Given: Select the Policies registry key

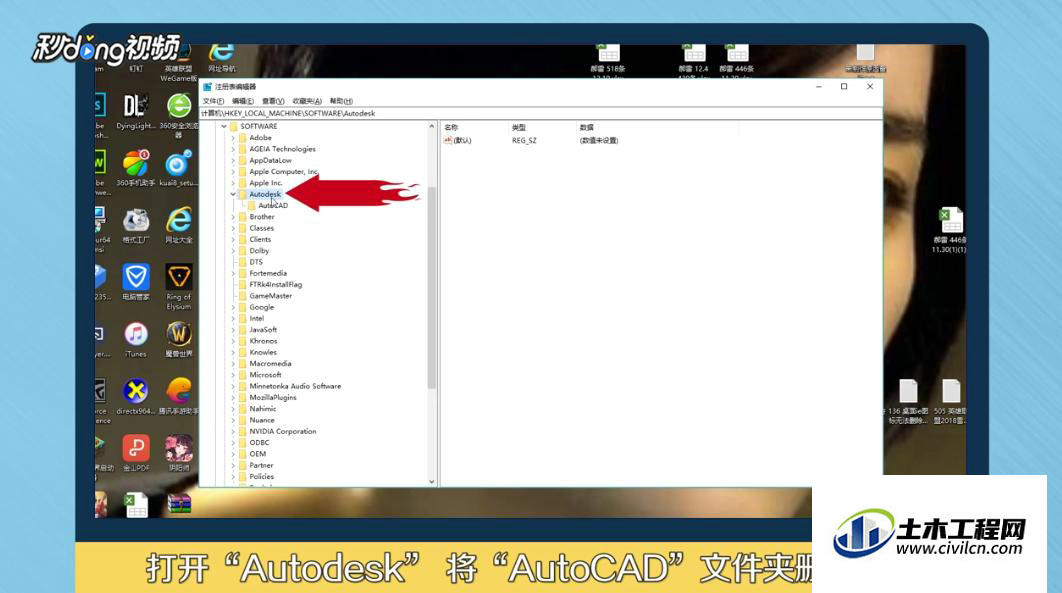Looking at the screenshot, I should coord(261,477).
